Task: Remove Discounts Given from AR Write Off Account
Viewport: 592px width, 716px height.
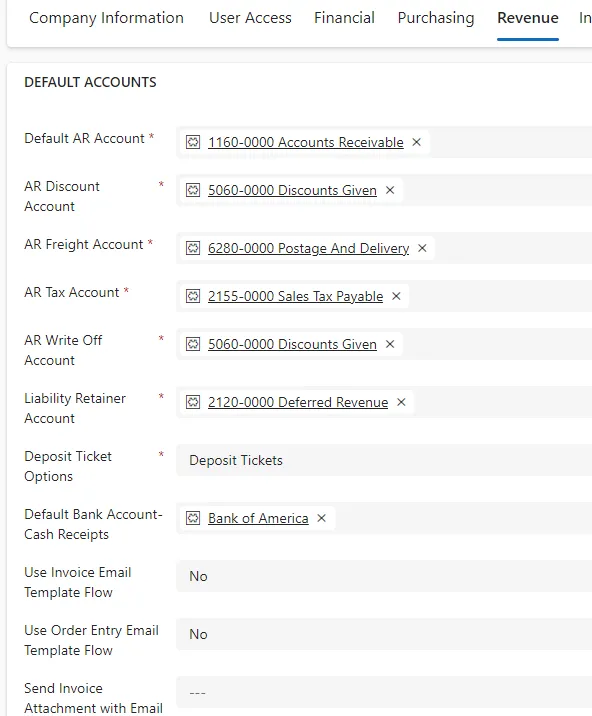Action: point(390,344)
